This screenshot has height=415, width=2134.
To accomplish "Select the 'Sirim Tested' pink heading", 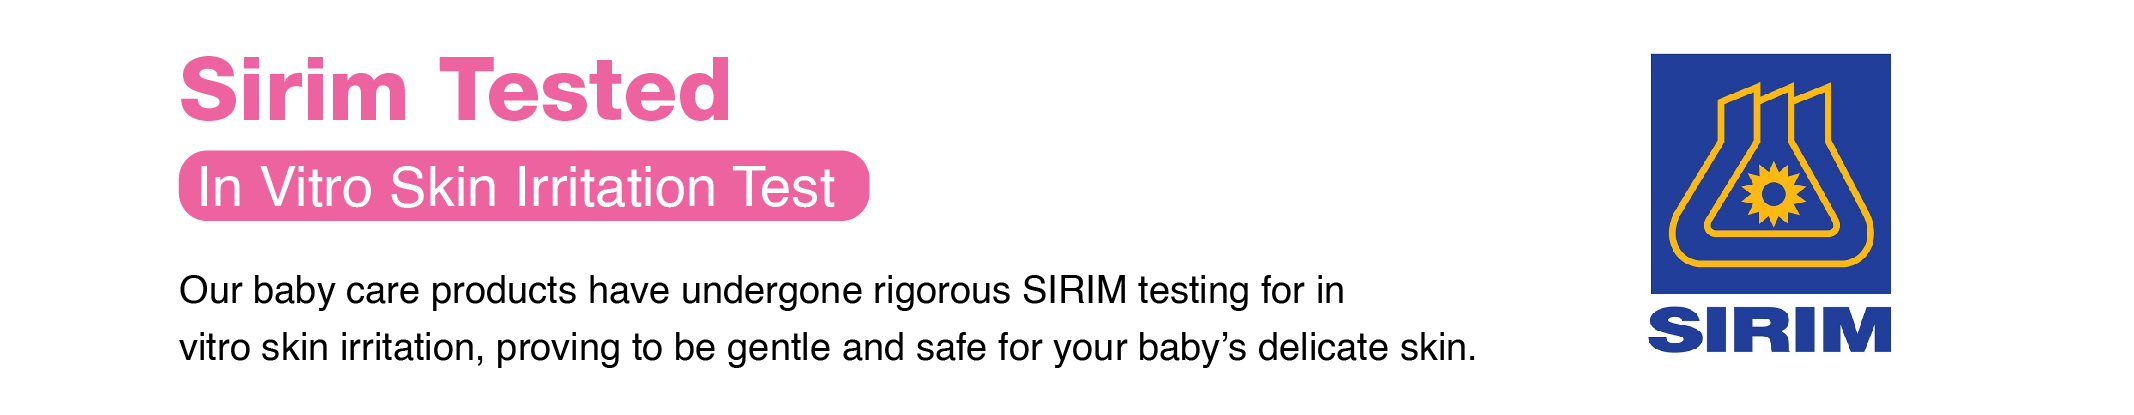I will [x=456, y=91].
